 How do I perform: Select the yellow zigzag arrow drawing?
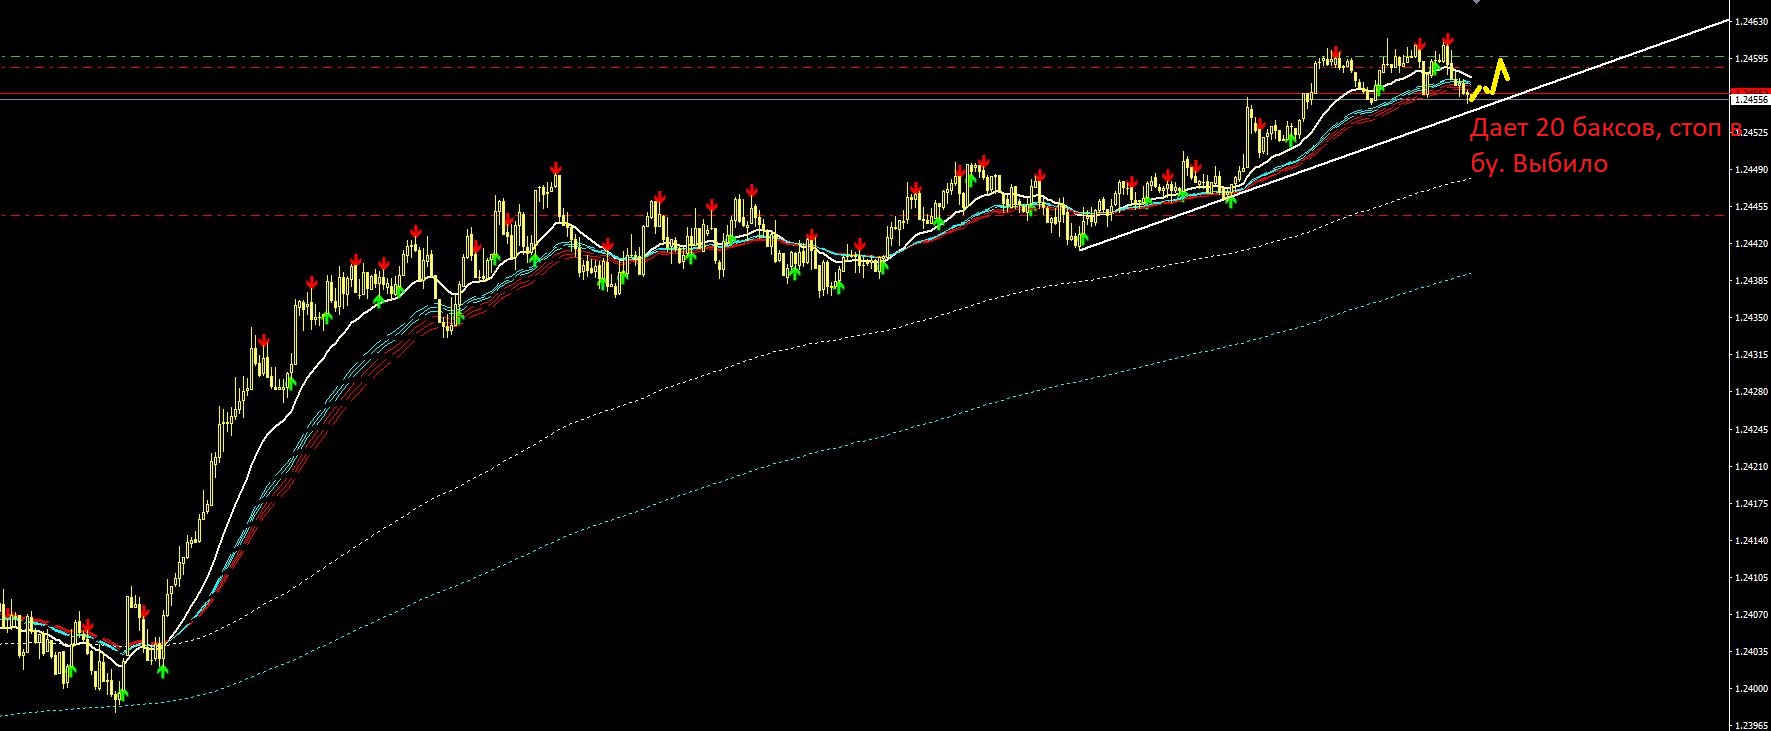(1488, 80)
